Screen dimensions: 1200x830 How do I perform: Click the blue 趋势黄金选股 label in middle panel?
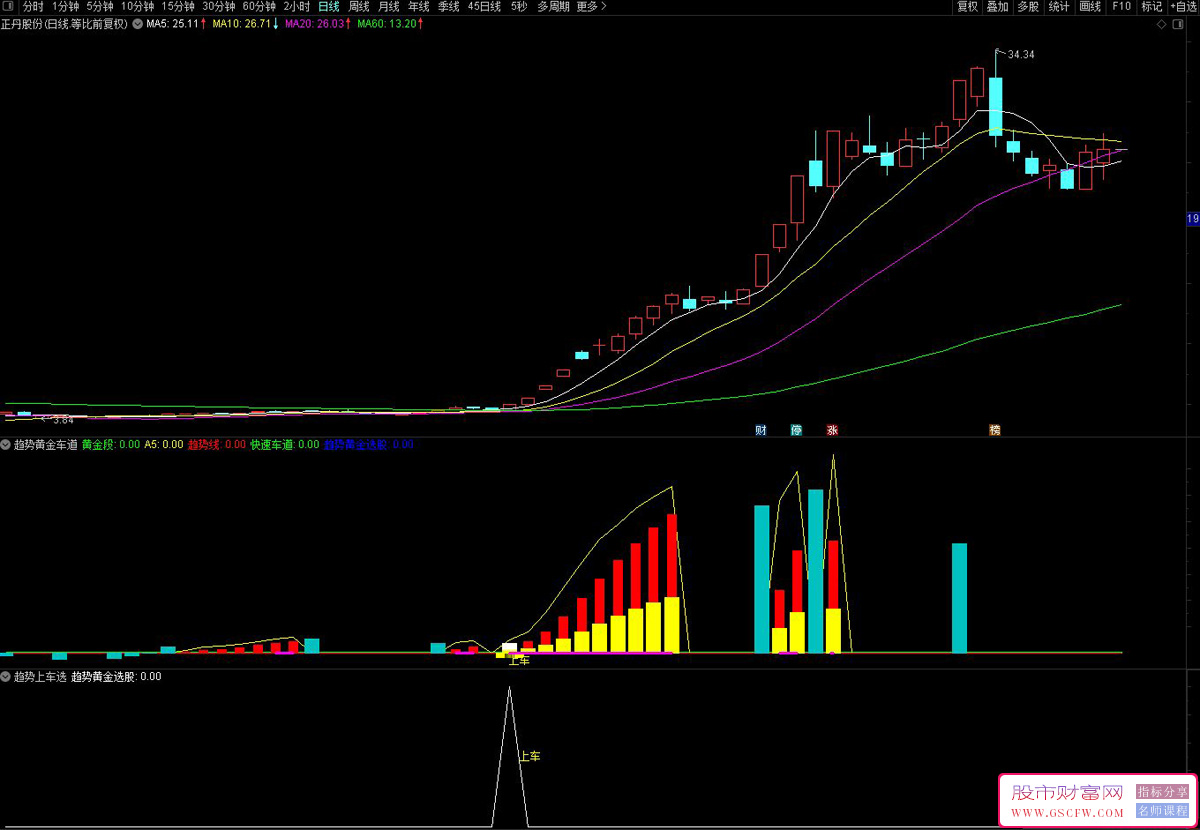tap(368, 444)
